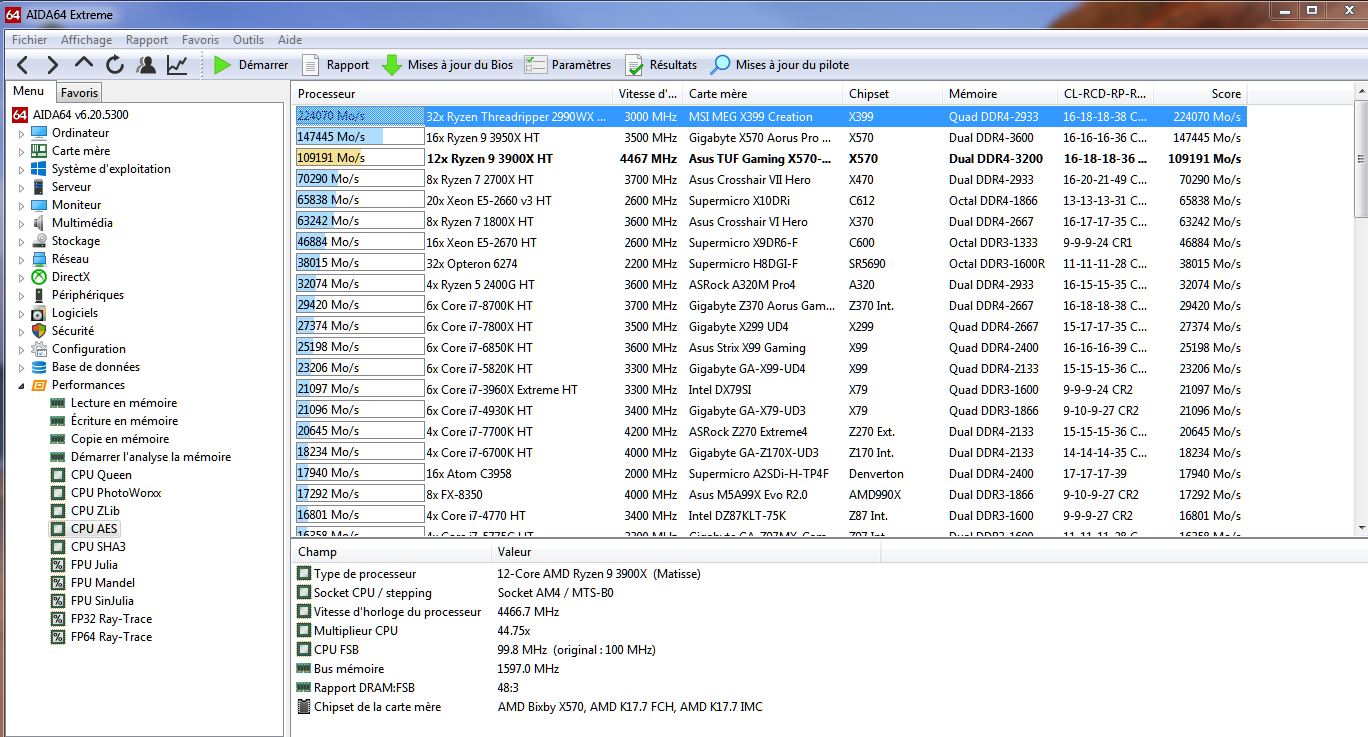Image resolution: width=1368 pixels, height=737 pixels.
Task: Open Résultats in the toolbar
Action: (661, 65)
